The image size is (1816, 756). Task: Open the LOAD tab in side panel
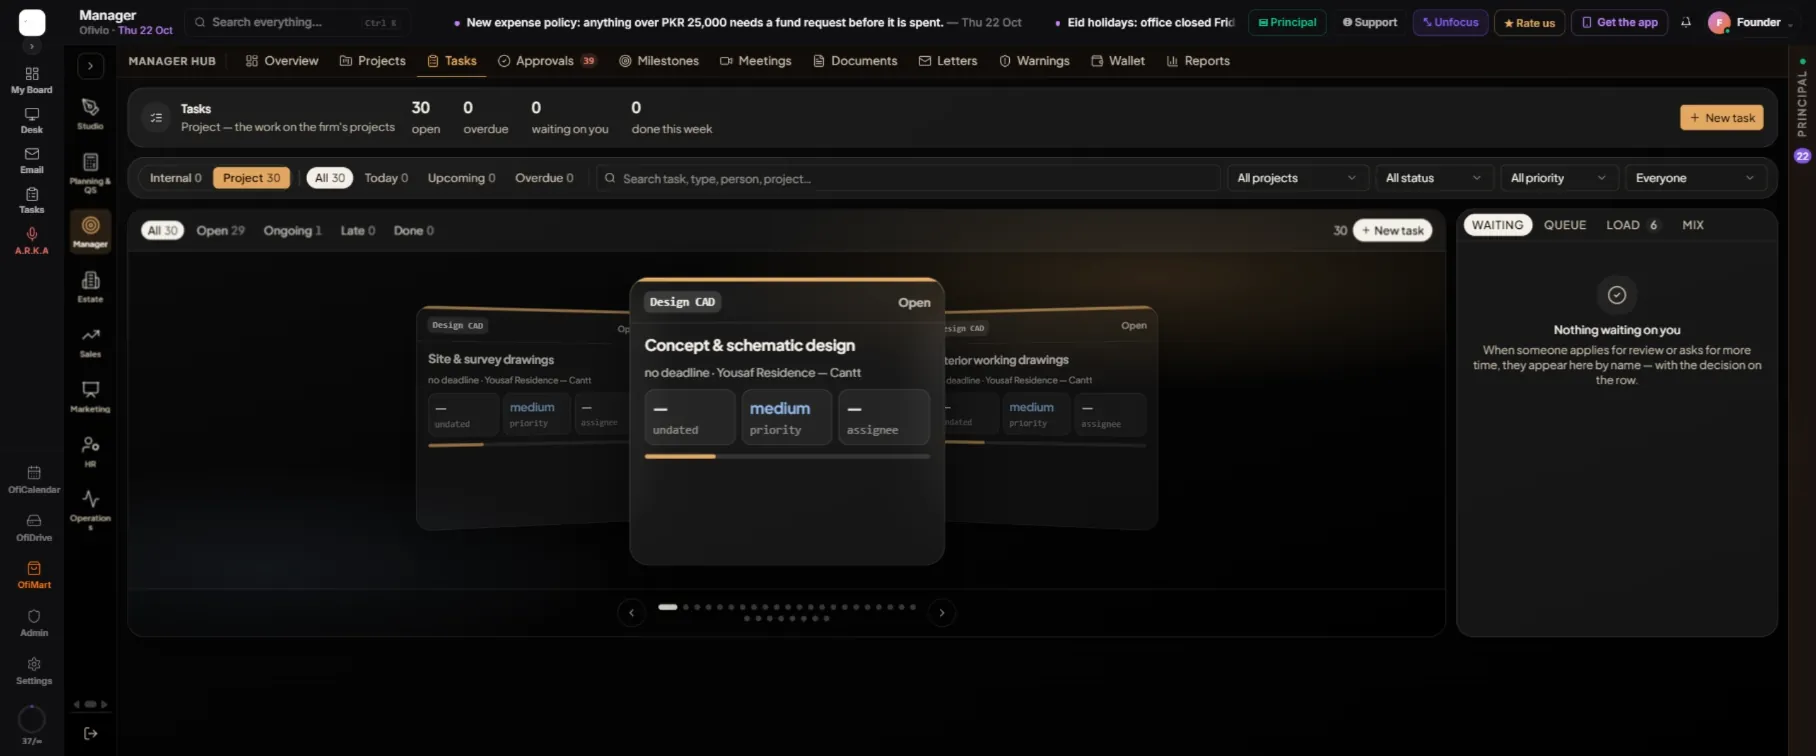(x=1633, y=225)
